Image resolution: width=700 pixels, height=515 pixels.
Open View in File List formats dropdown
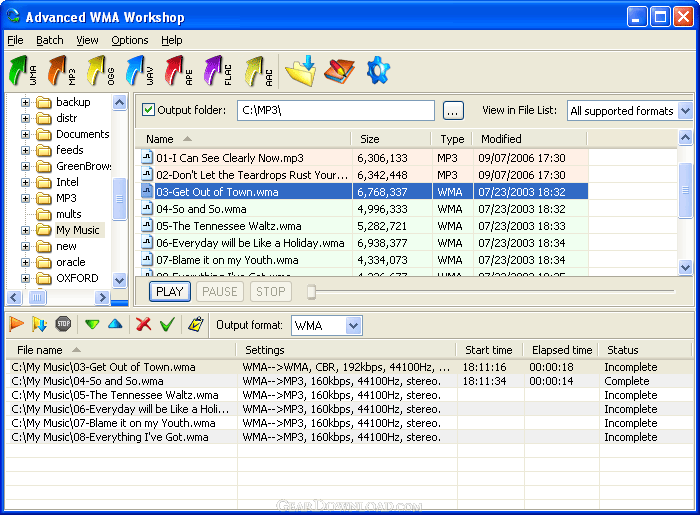(685, 110)
